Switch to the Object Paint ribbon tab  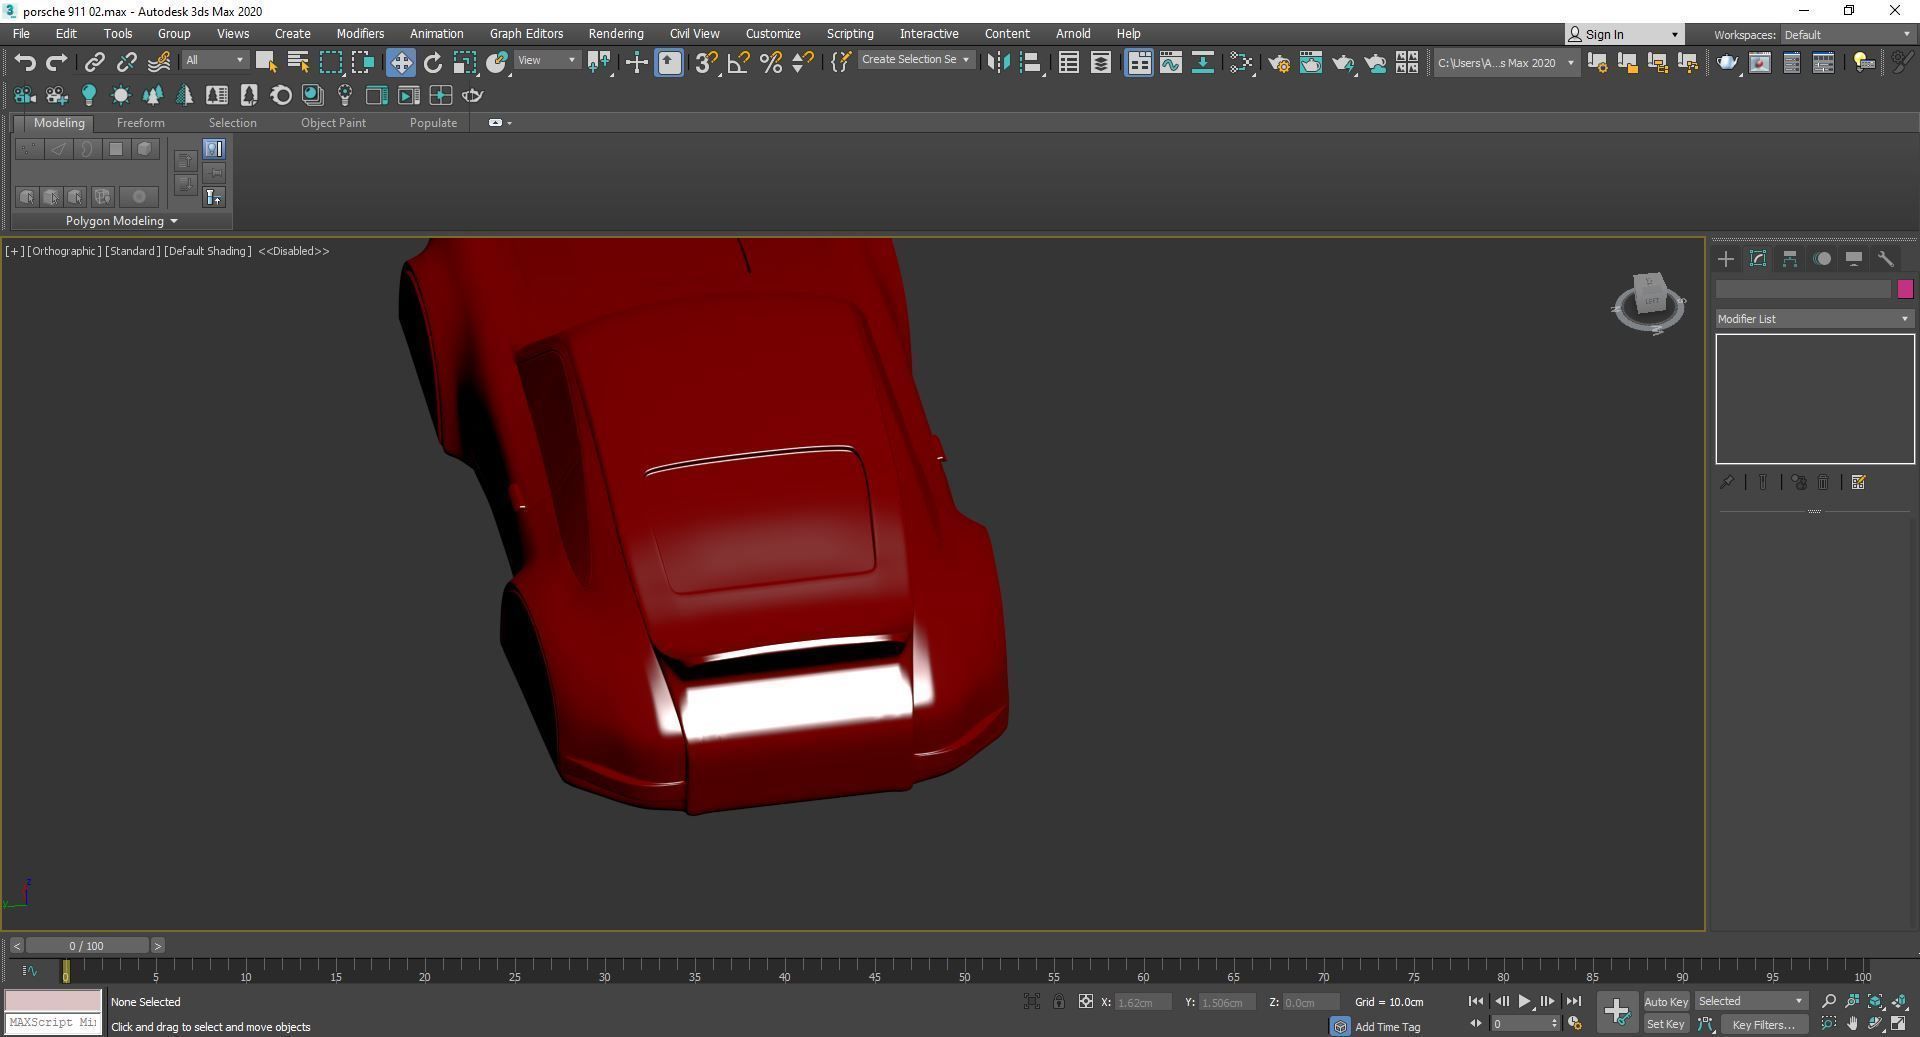point(333,123)
